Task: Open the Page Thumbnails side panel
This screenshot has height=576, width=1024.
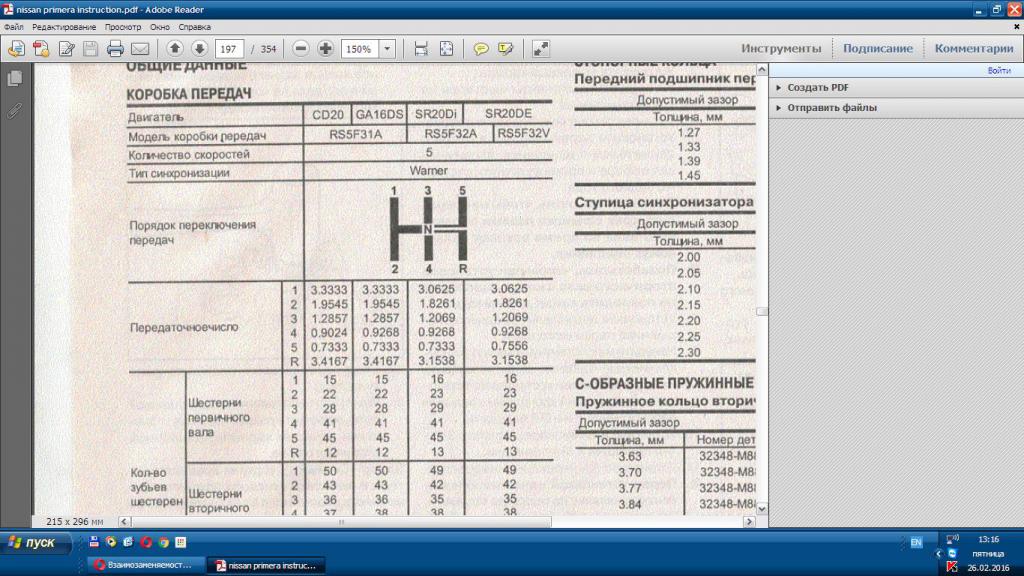Action: point(14,78)
